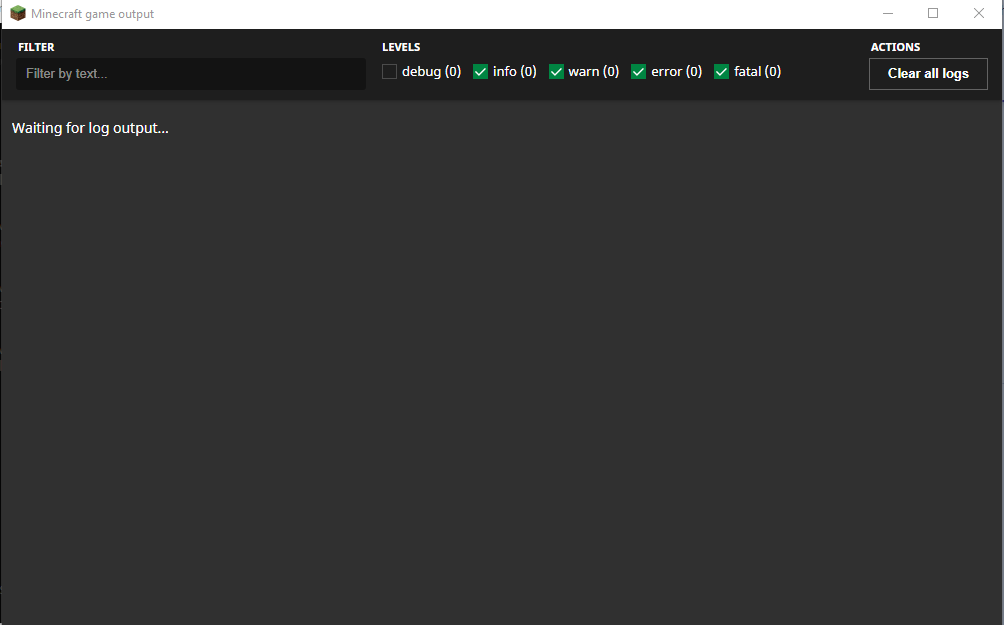Minimize the Minecraft game output window
Image resolution: width=1004 pixels, height=625 pixels.
[887, 13]
